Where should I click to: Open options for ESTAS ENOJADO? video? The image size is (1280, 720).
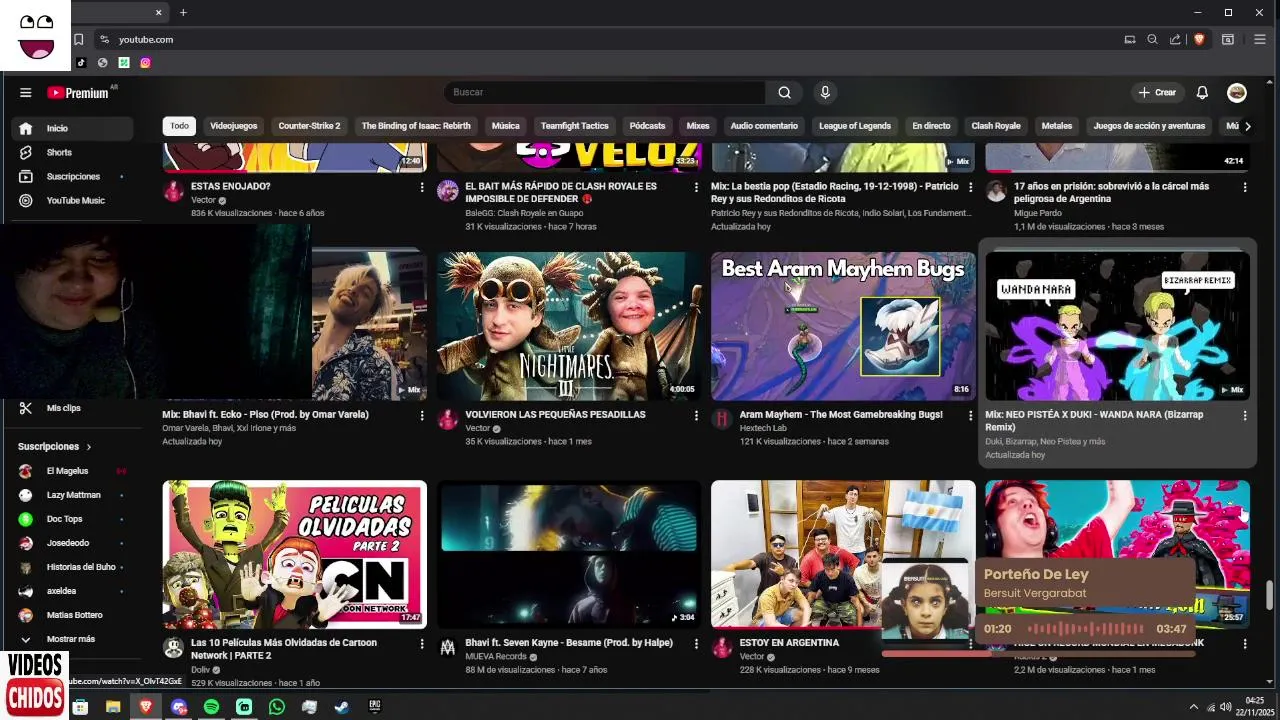(421, 187)
